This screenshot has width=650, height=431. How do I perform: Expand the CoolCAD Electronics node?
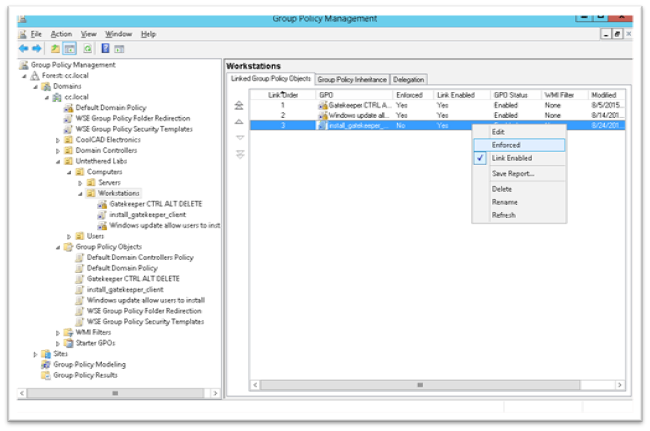(x=58, y=139)
